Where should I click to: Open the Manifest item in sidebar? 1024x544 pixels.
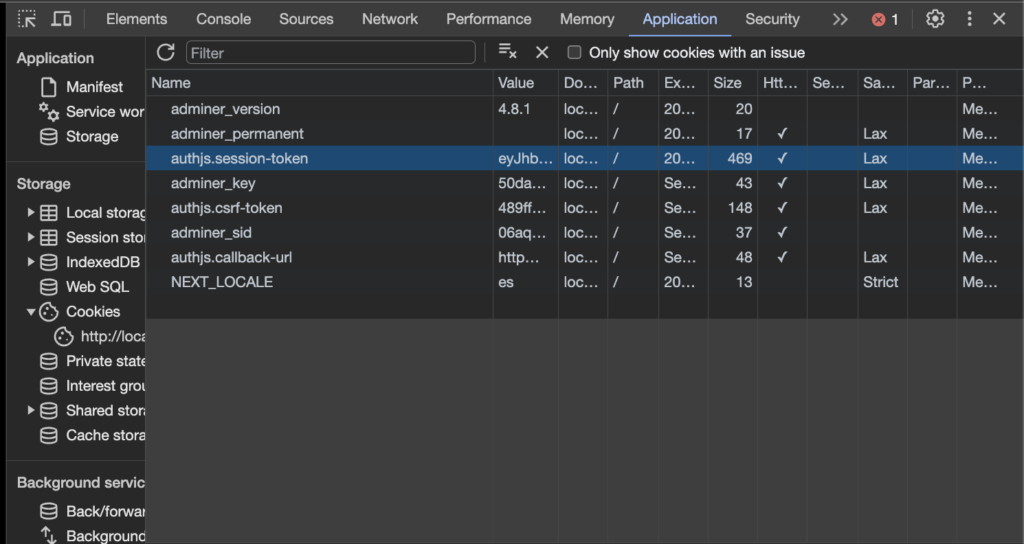(94, 87)
